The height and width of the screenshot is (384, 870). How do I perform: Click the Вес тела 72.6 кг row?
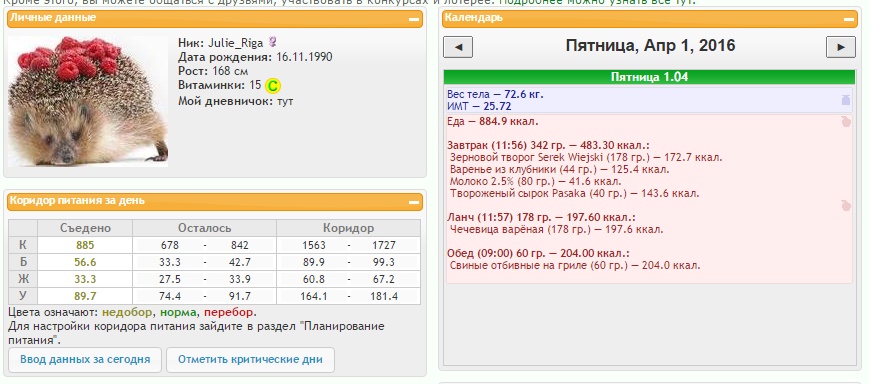495,94
